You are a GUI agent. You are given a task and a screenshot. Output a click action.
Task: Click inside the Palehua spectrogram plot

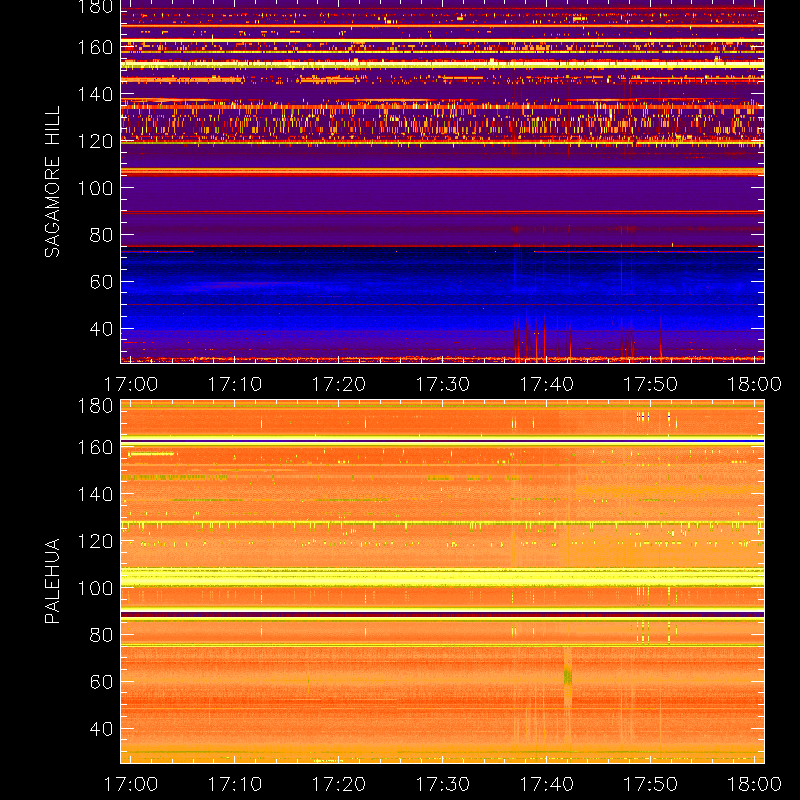(x=442, y=581)
